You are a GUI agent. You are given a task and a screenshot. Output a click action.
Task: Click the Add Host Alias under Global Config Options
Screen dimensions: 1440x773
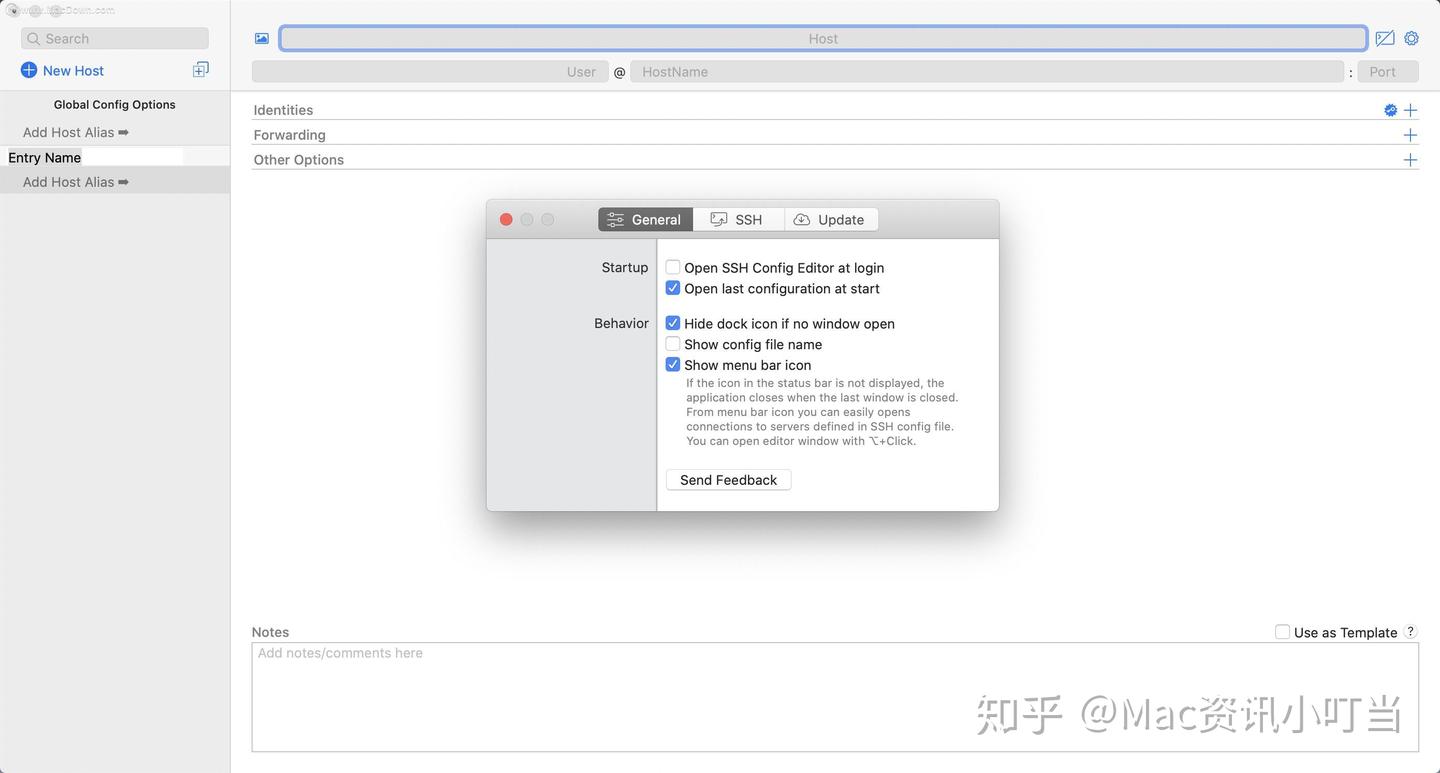tap(76, 132)
